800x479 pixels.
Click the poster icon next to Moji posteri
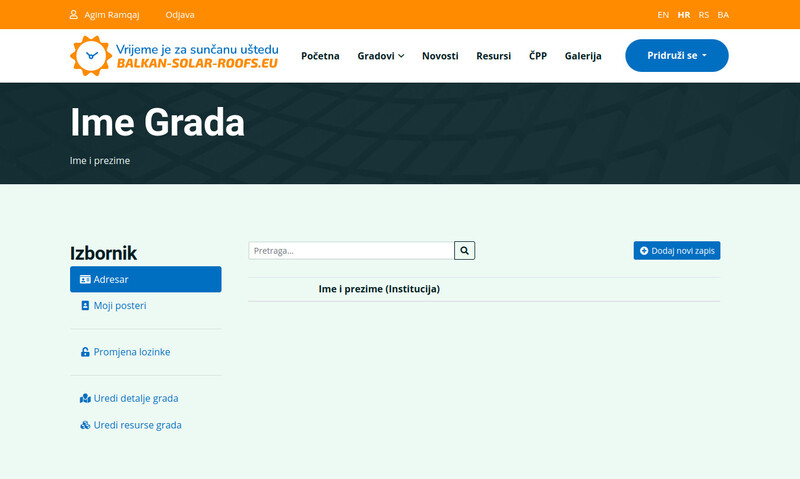coord(85,305)
